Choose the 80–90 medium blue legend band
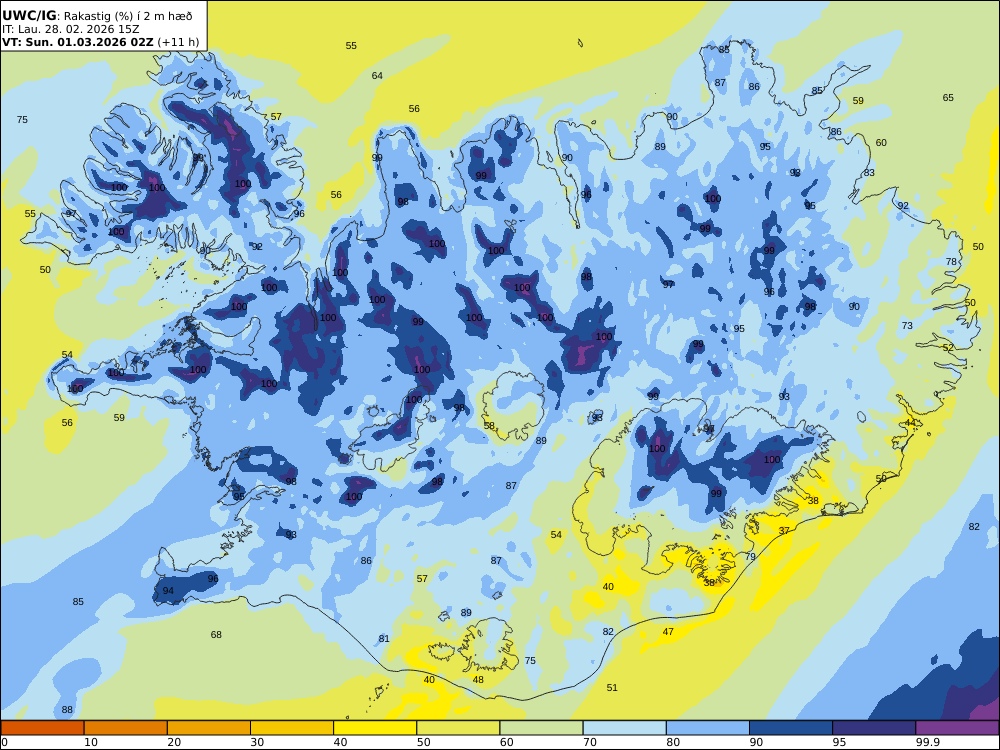Viewport: 1000px width, 750px height. 708,728
